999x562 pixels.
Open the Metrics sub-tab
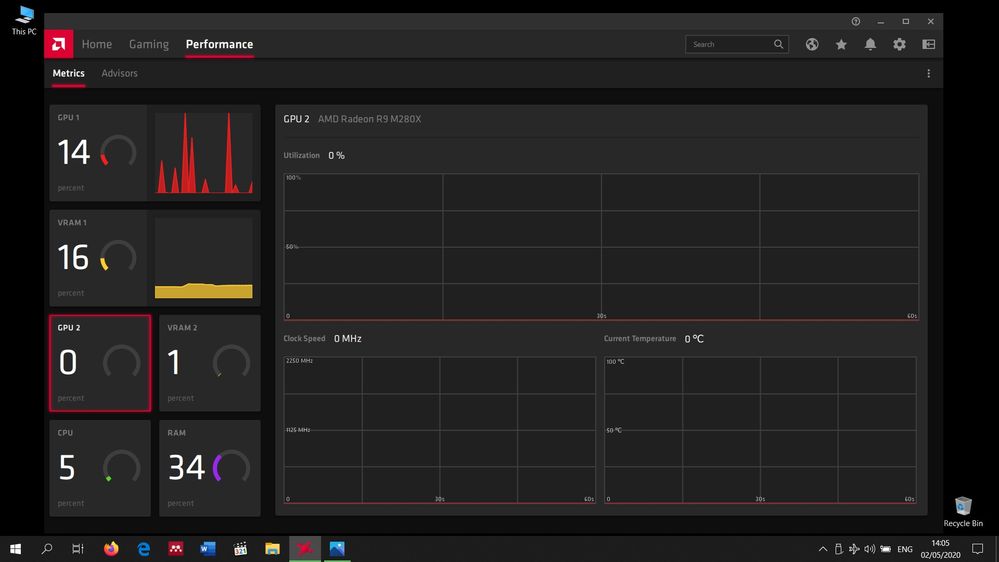coord(68,73)
